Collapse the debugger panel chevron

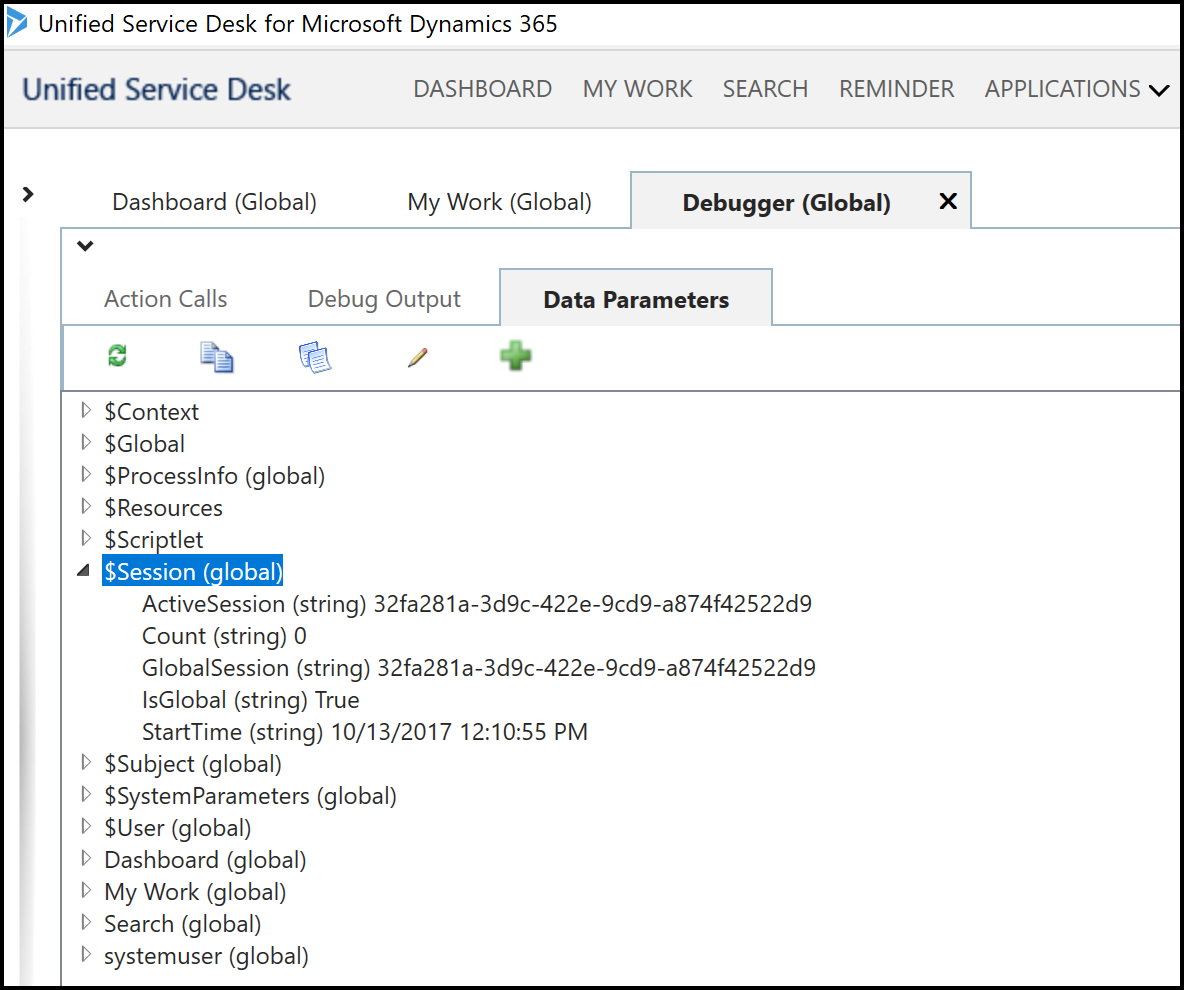tap(85, 245)
